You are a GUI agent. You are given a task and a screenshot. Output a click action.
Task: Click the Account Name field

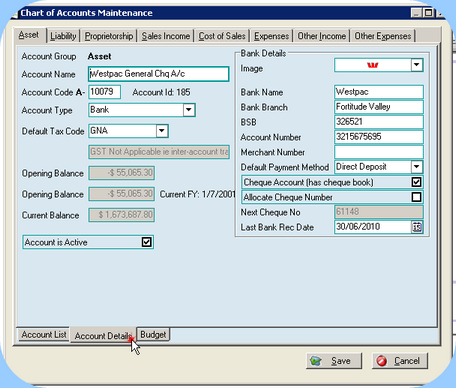159,74
